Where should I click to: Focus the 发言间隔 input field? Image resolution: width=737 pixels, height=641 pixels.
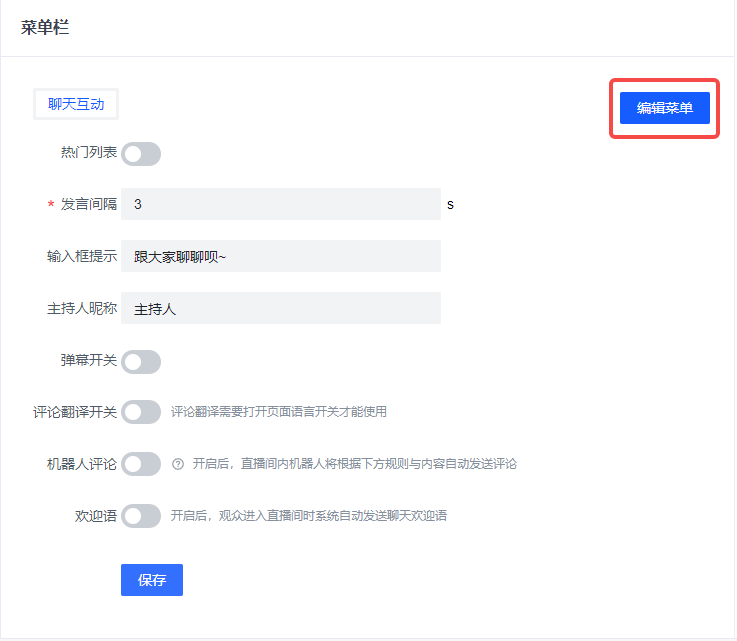(x=281, y=204)
